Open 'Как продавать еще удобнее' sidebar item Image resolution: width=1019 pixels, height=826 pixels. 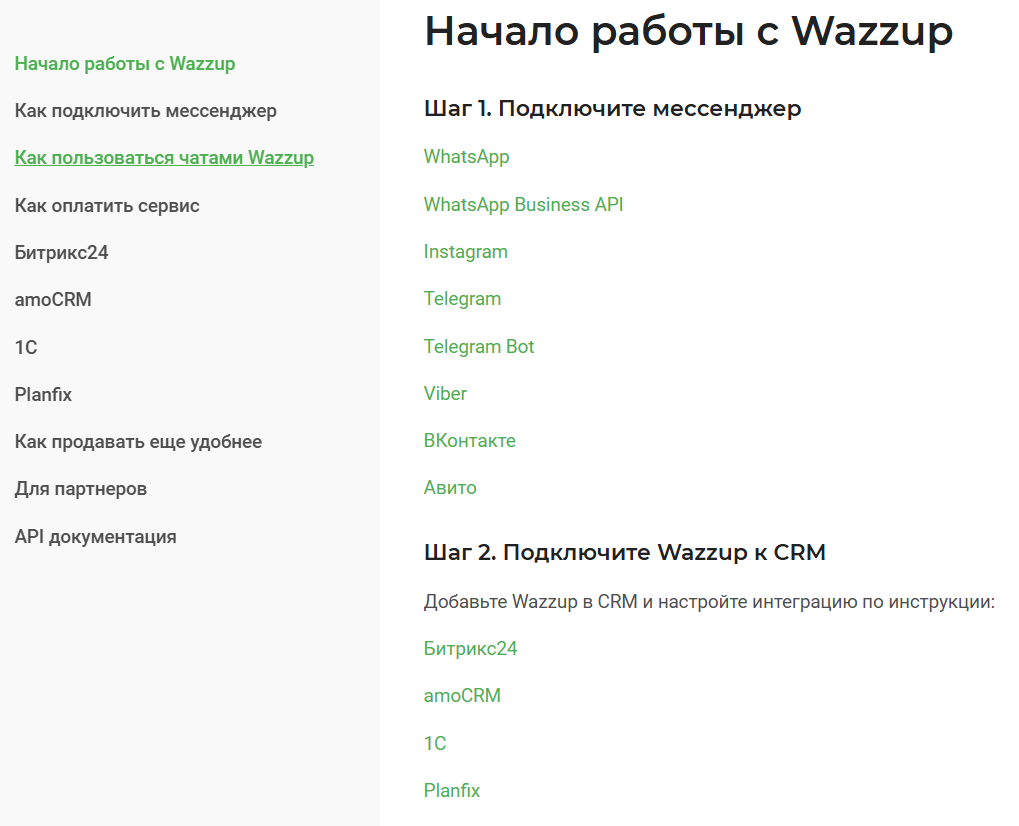[138, 442]
